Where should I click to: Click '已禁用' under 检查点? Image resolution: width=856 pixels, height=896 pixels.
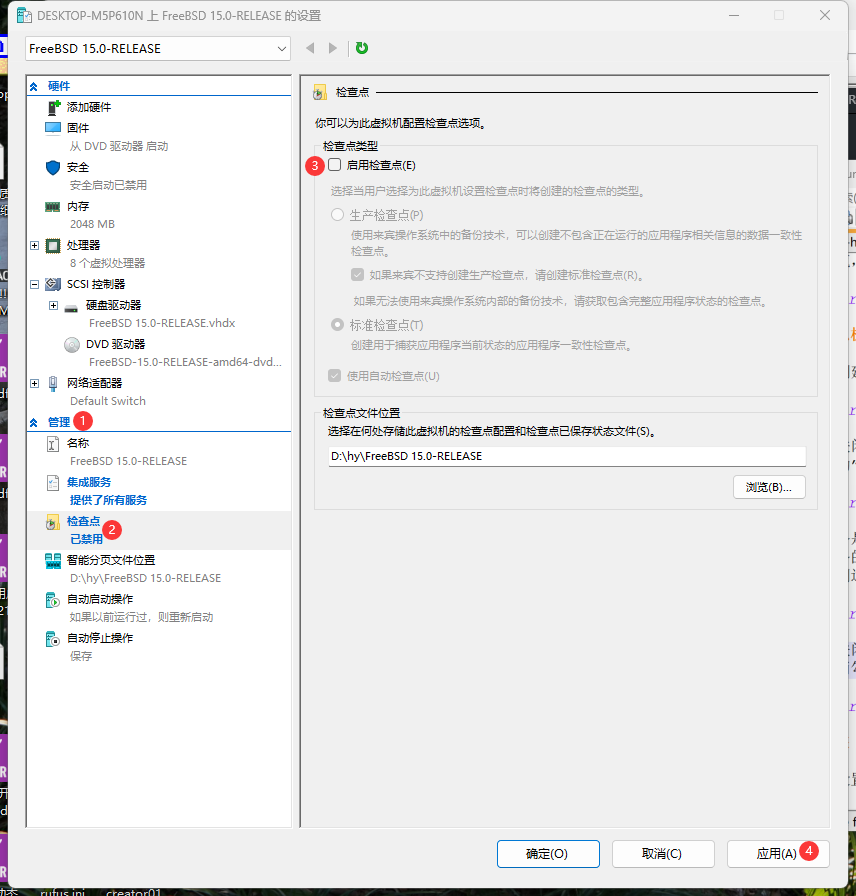click(86, 539)
